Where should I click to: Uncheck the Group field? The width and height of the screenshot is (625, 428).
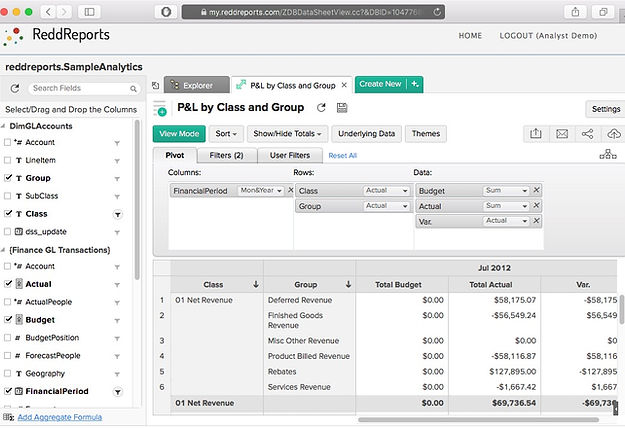coord(7,178)
